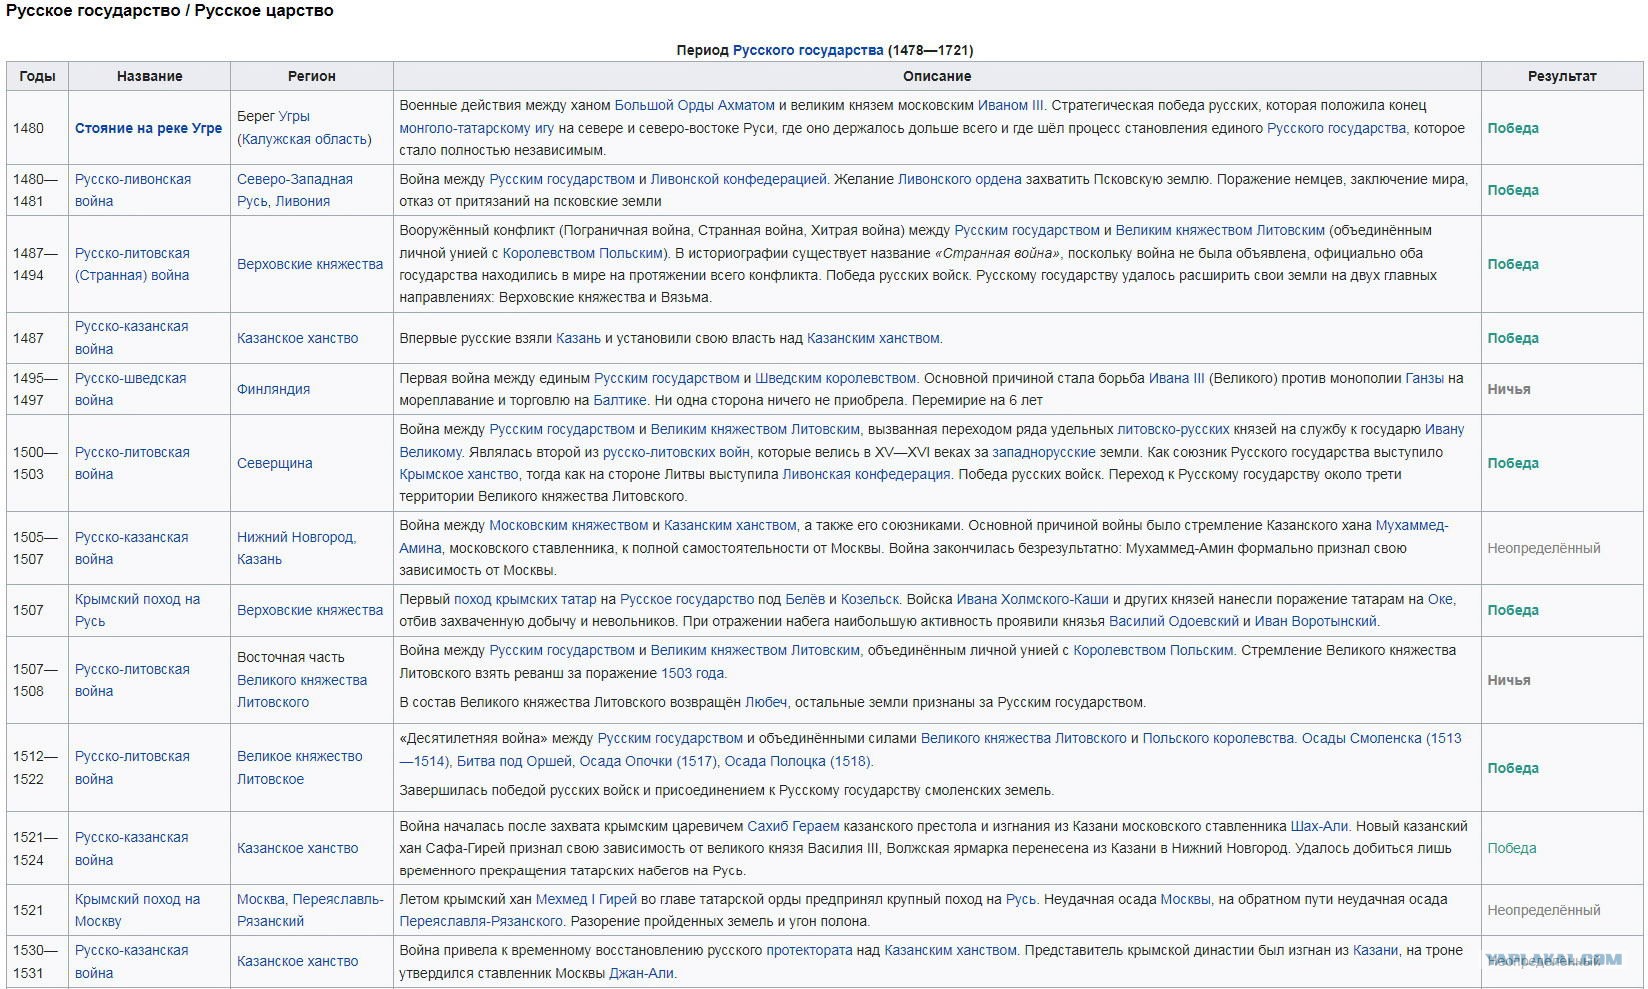Open the Нижний Новгород region link
The height and width of the screenshot is (989, 1648).
click(x=296, y=537)
